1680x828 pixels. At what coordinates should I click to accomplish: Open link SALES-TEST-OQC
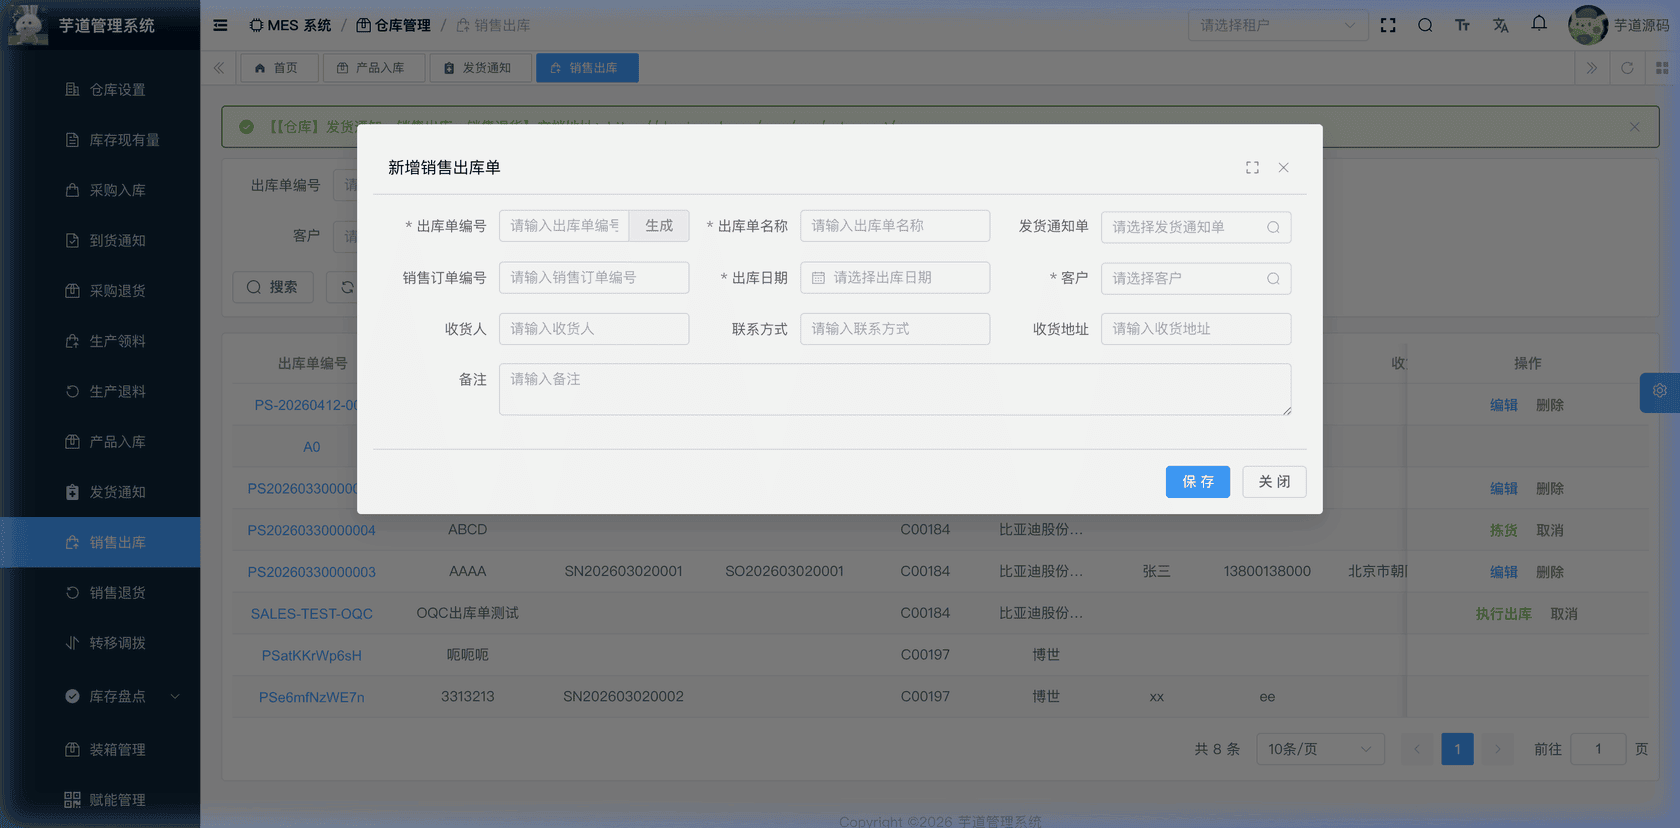[311, 614]
